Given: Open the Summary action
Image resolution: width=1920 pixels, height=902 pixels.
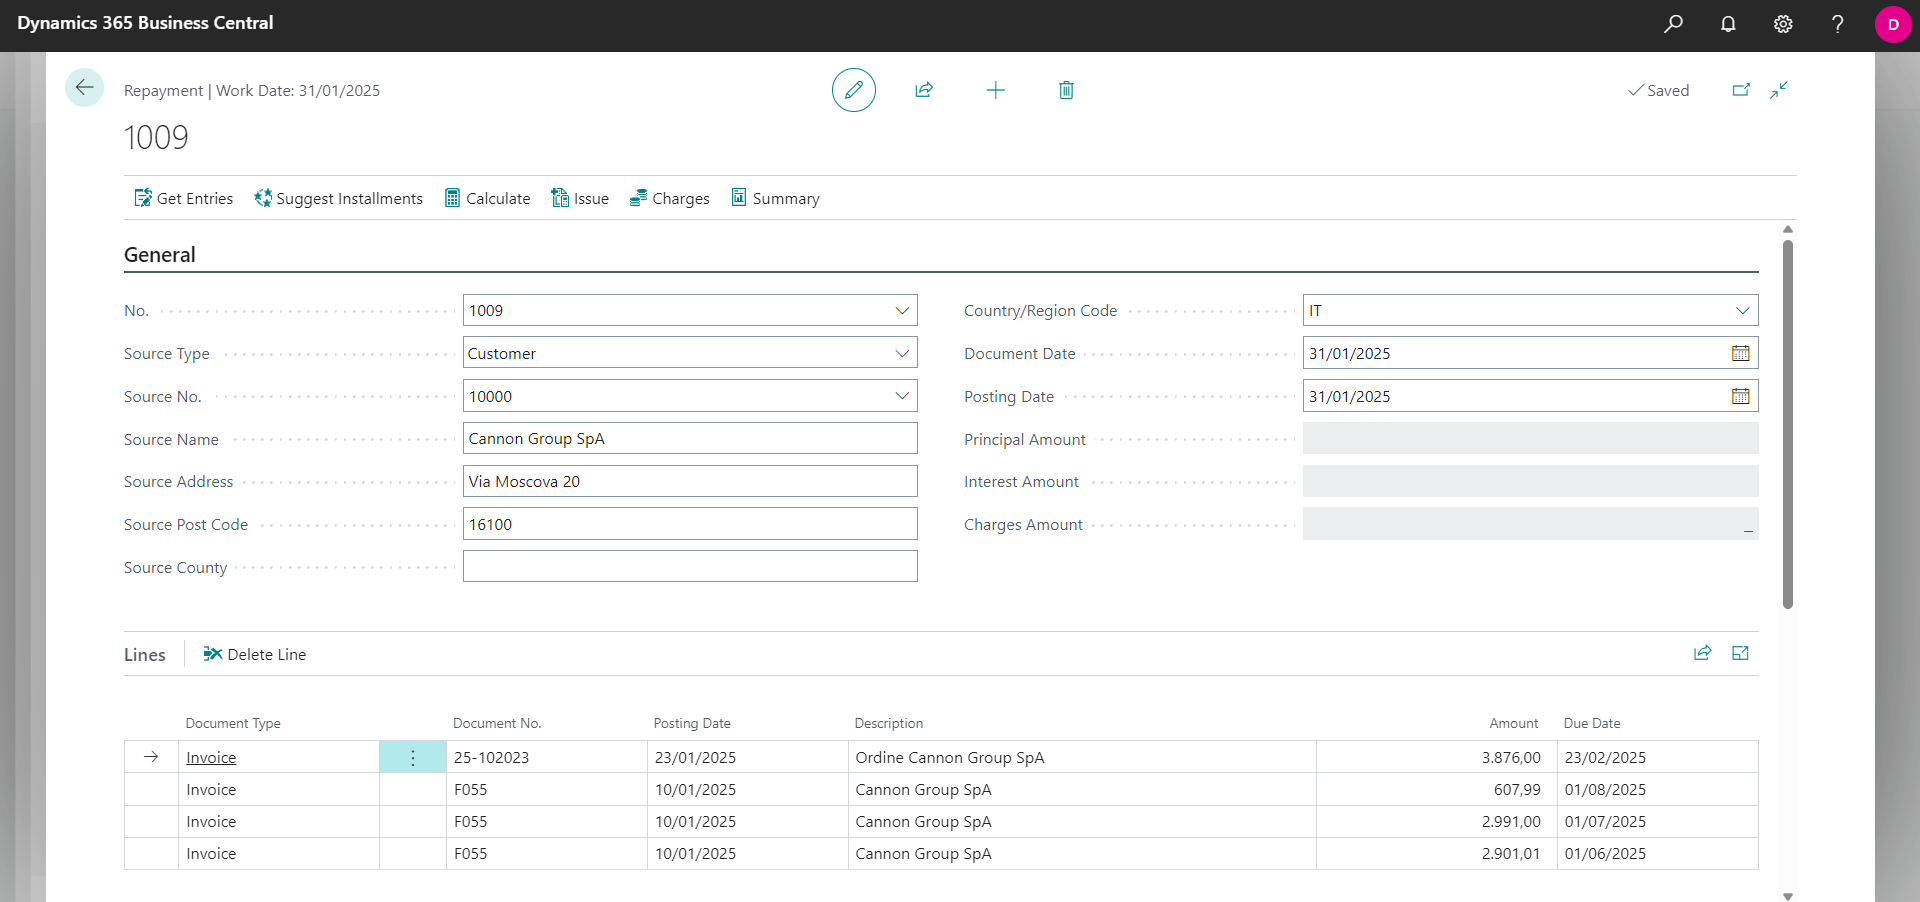Looking at the screenshot, I should tap(776, 198).
